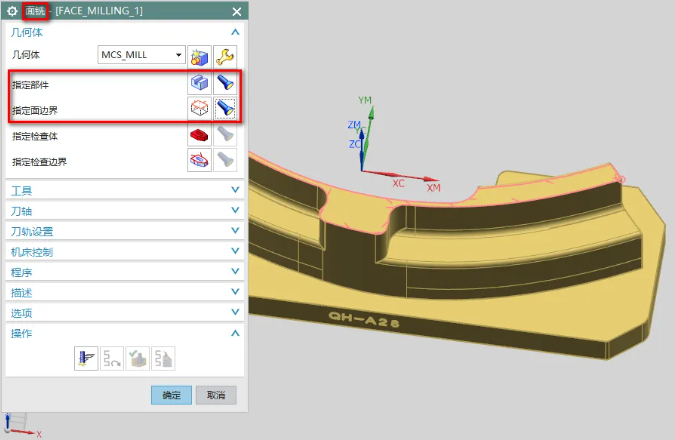The width and height of the screenshot is (675, 440).
Task: Click the red 指定检查体 select icon
Action: pyautogui.click(x=200, y=134)
